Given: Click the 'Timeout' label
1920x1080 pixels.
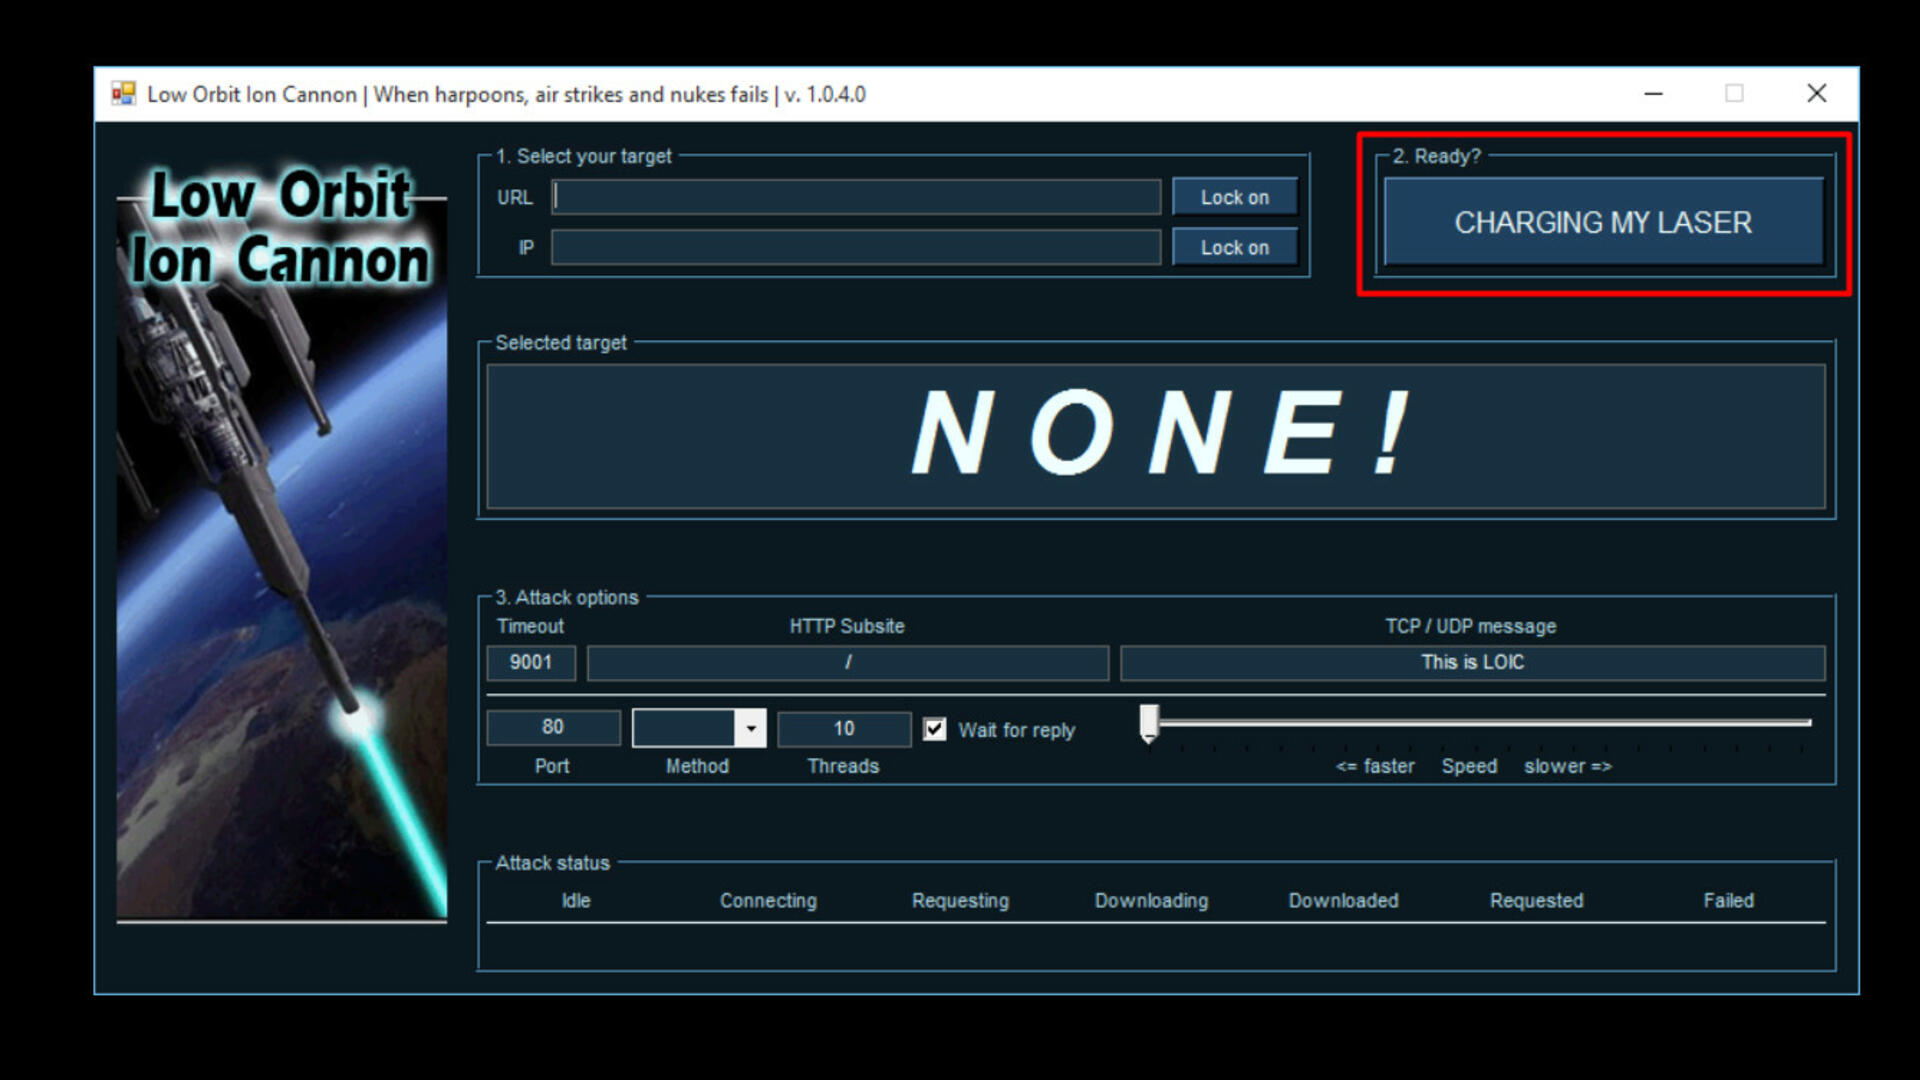Looking at the screenshot, I should pyautogui.click(x=531, y=626).
